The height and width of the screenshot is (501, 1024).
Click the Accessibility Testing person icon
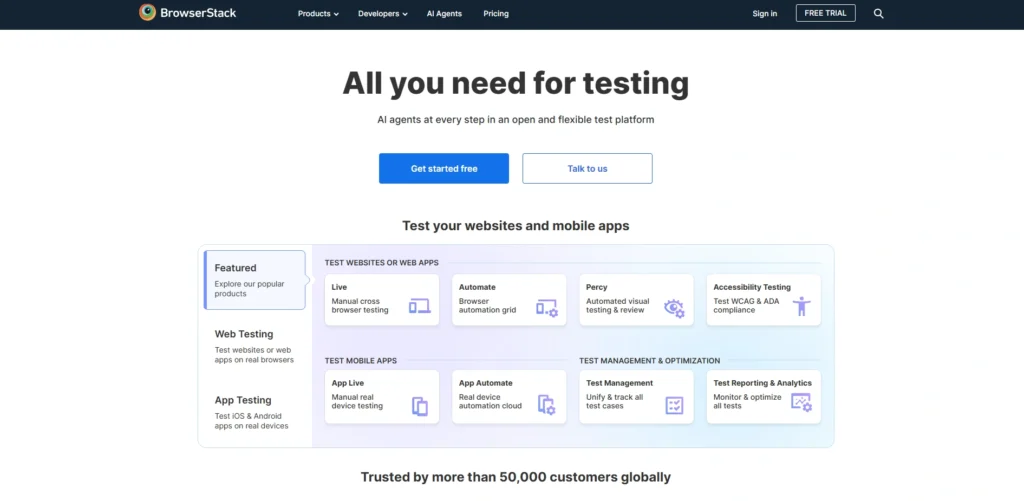pyautogui.click(x=801, y=306)
